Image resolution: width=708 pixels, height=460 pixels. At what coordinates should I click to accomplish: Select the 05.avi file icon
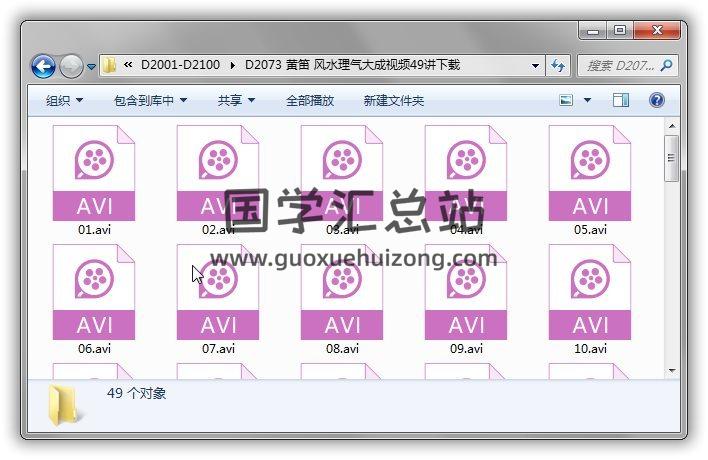590,173
